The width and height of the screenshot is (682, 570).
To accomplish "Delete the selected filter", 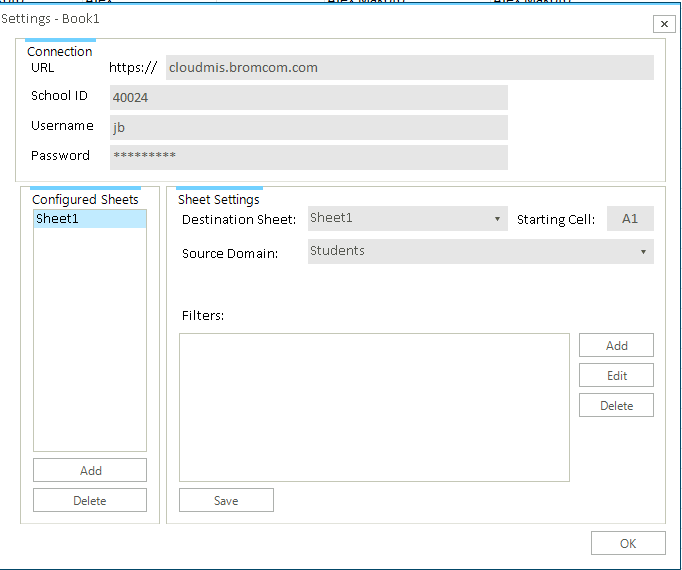I will pyautogui.click(x=616, y=406).
